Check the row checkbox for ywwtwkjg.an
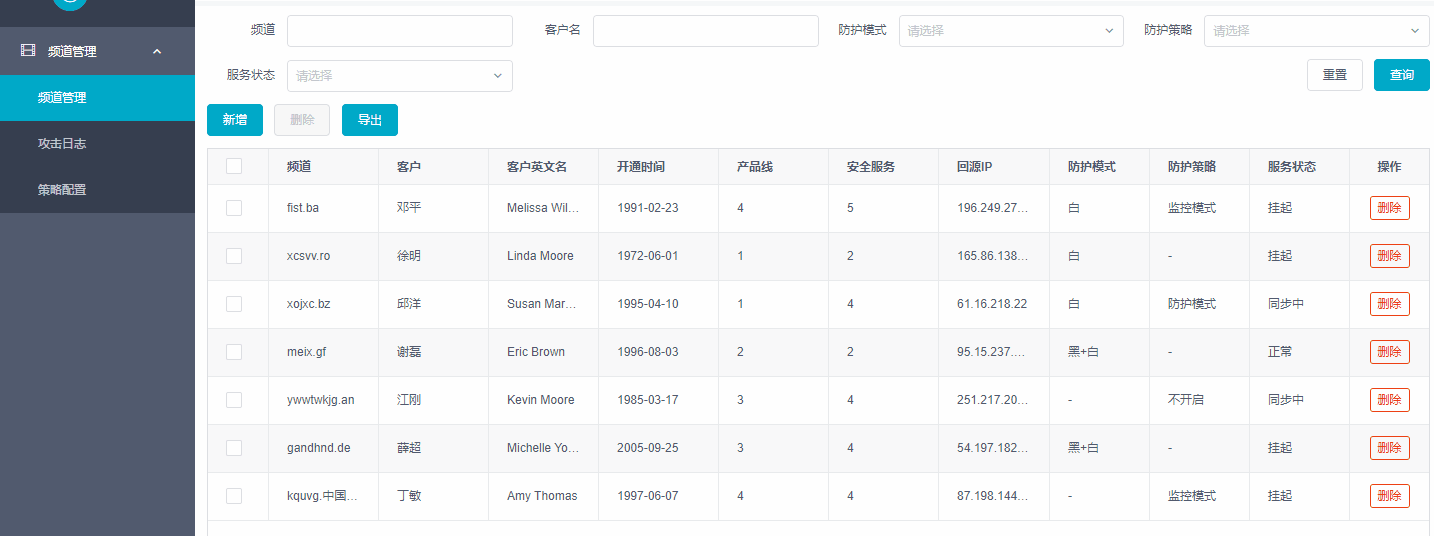The height and width of the screenshot is (536, 1434). tap(234, 400)
